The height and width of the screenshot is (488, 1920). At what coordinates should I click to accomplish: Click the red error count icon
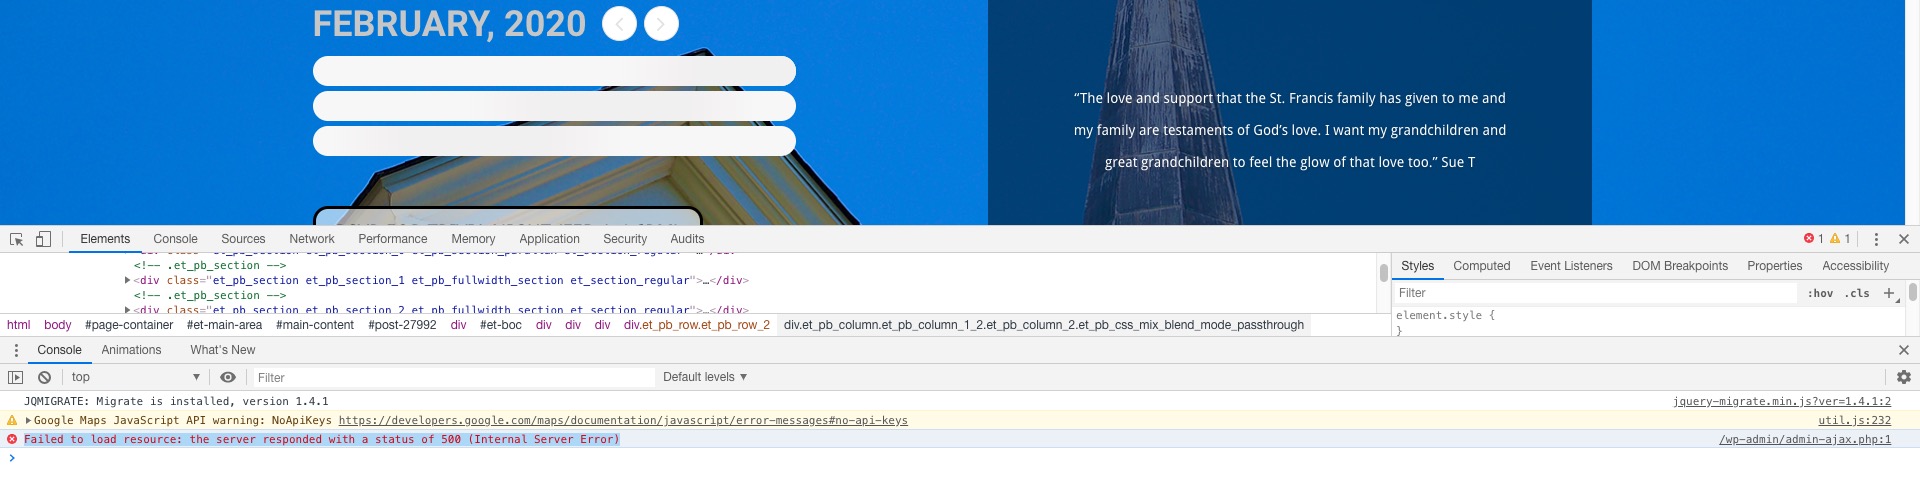pos(1809,239)
